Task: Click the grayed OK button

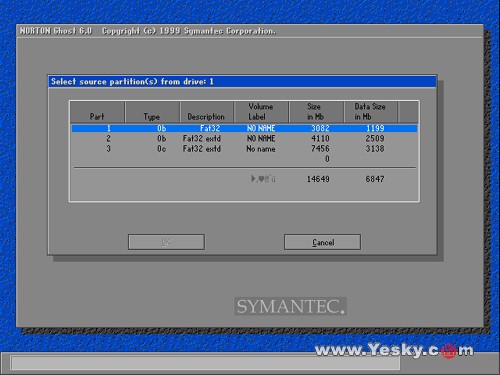Action: click(x=166, y=242)
